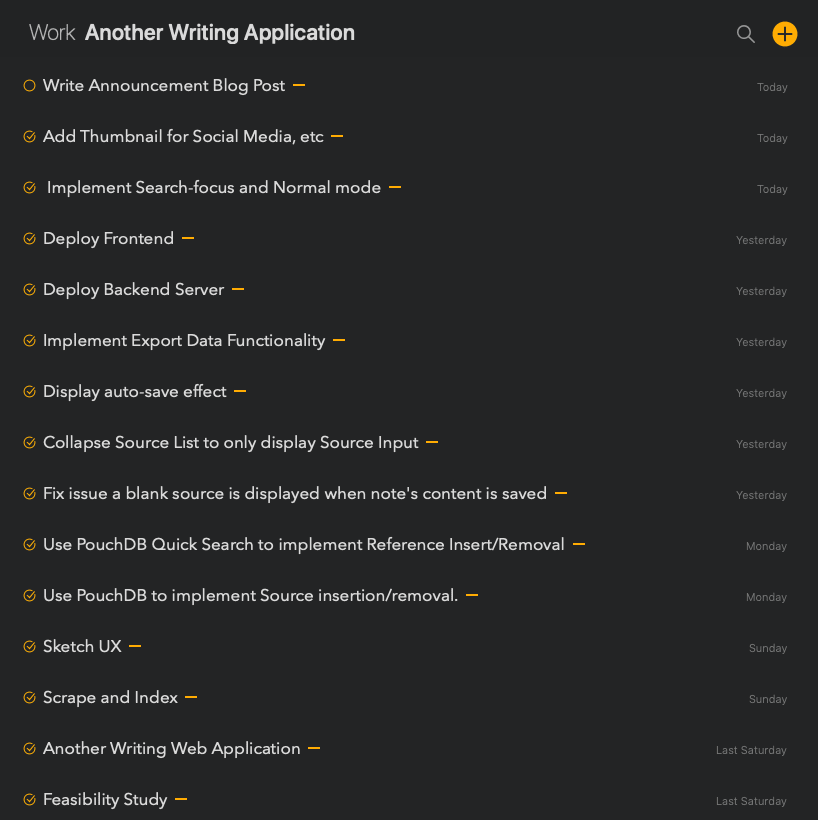Check off Write Announcement Blog Post
Image resolution: width=818 pixels, height=820 pixels.
(30, 85)
